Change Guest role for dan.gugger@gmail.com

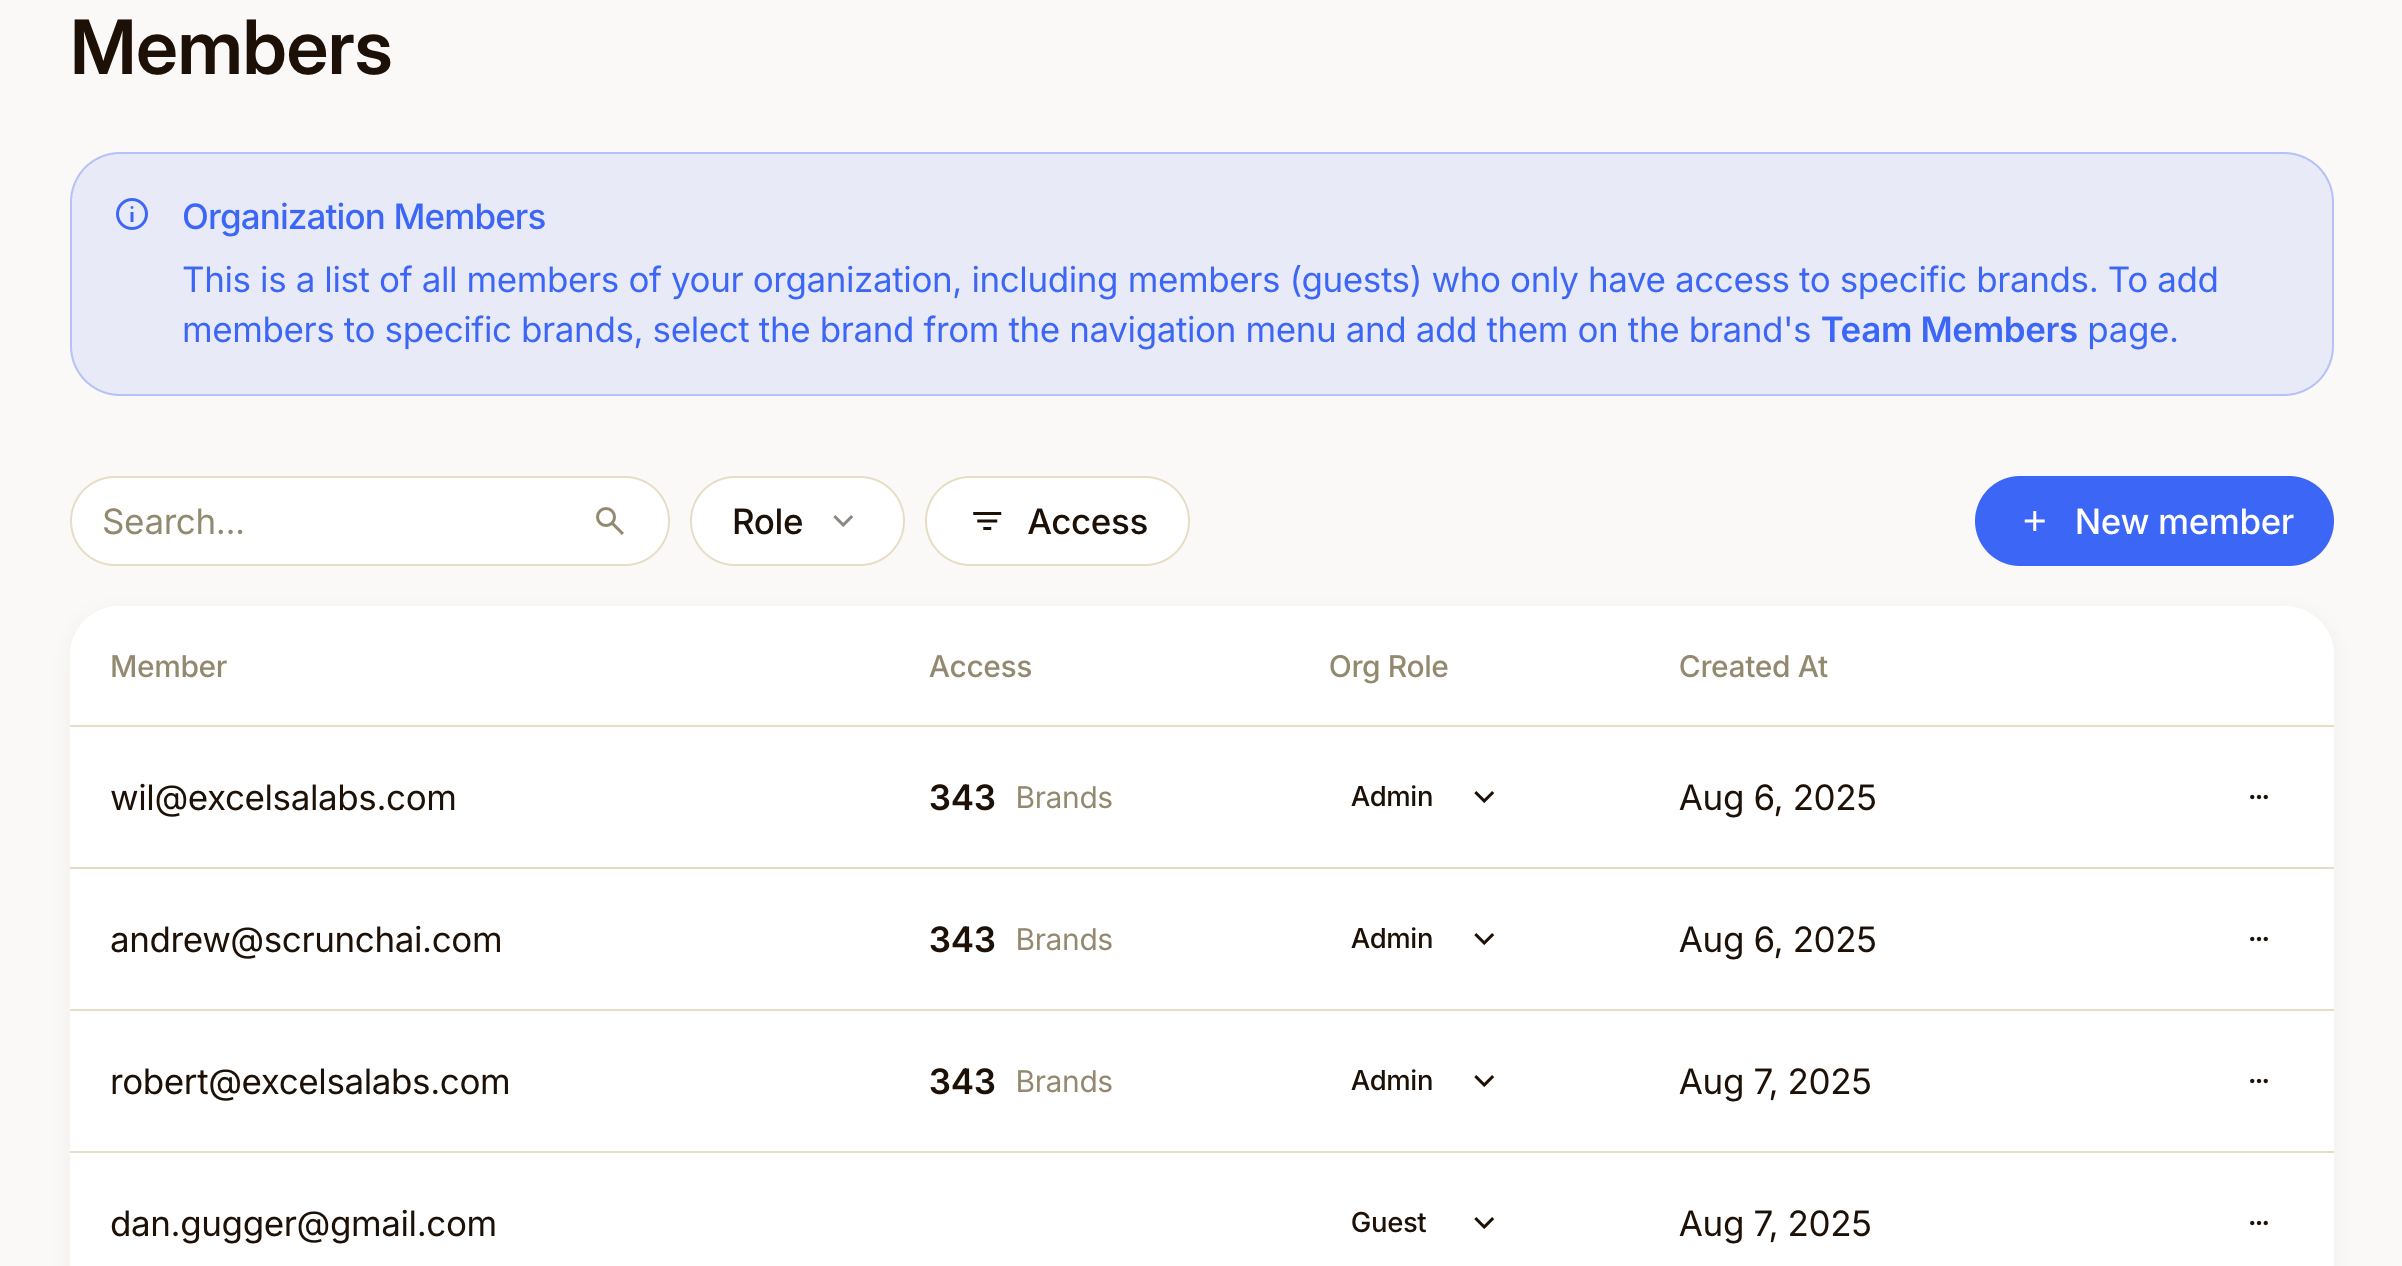[1422, 1223]
